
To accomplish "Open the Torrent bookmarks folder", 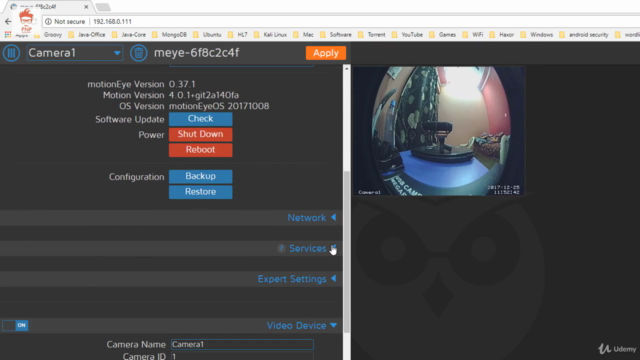I will 371,35.
